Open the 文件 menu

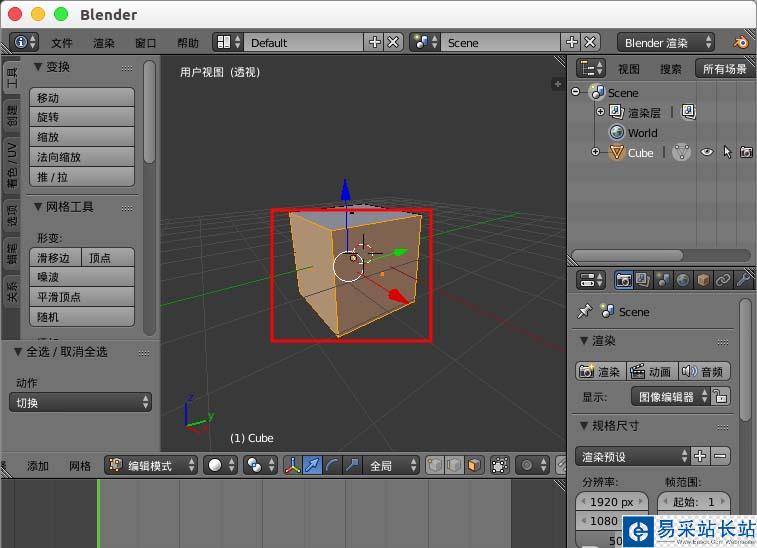point(62,43)
